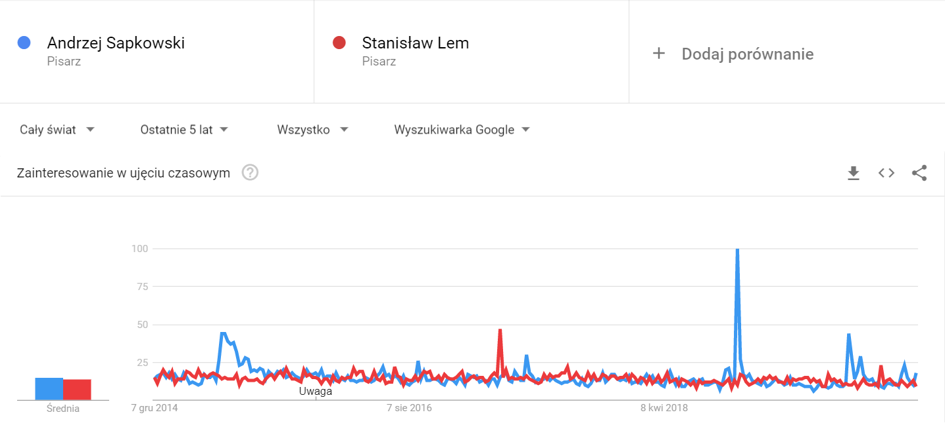The height and width of the screenshot is (423, 945).
Task: Open the Ostatnie 5 lat time range dropdown
Action: 184,130
